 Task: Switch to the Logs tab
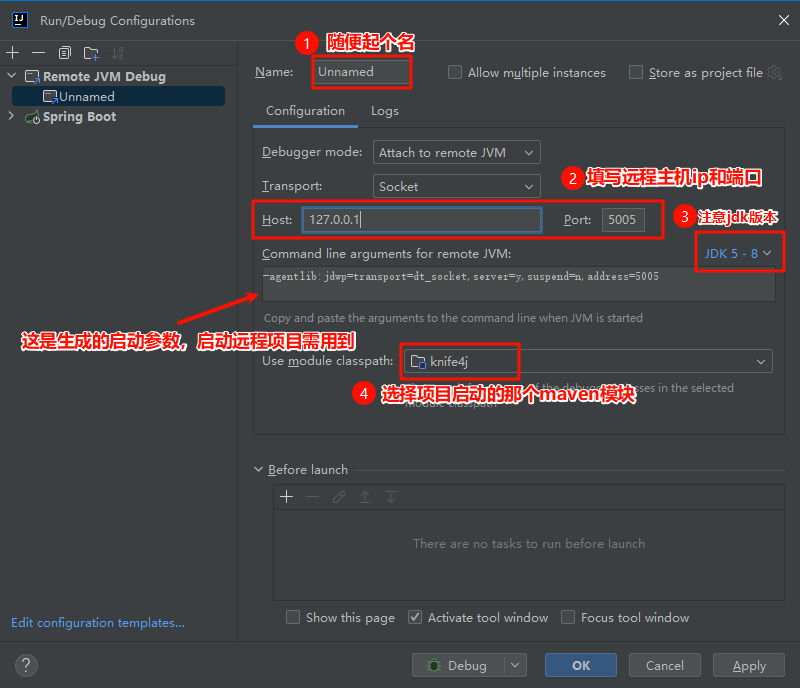[x=384, y=111]
